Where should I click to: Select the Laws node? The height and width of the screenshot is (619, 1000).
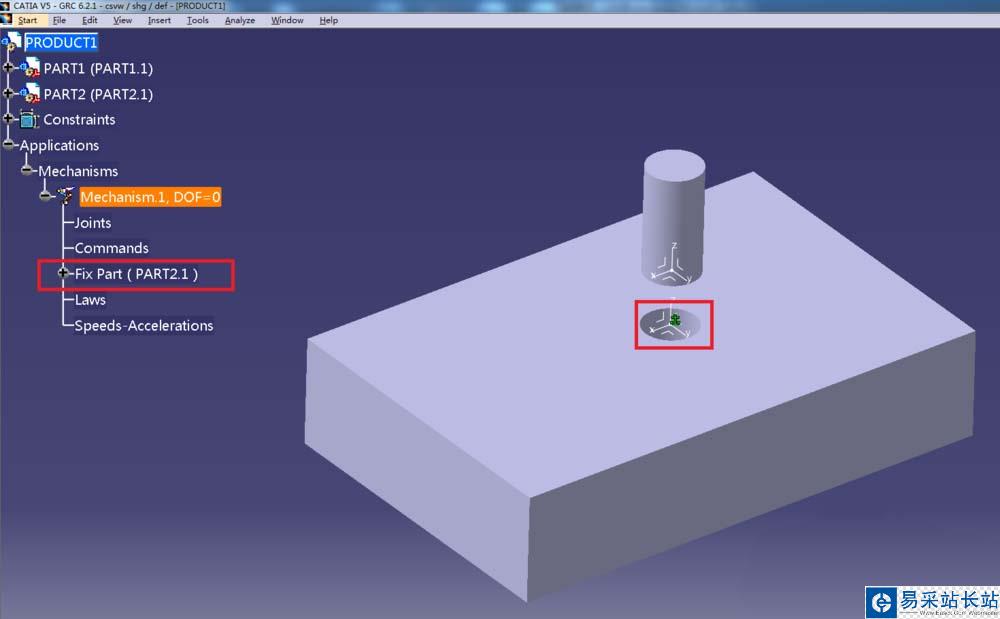[x=90, y=300]
